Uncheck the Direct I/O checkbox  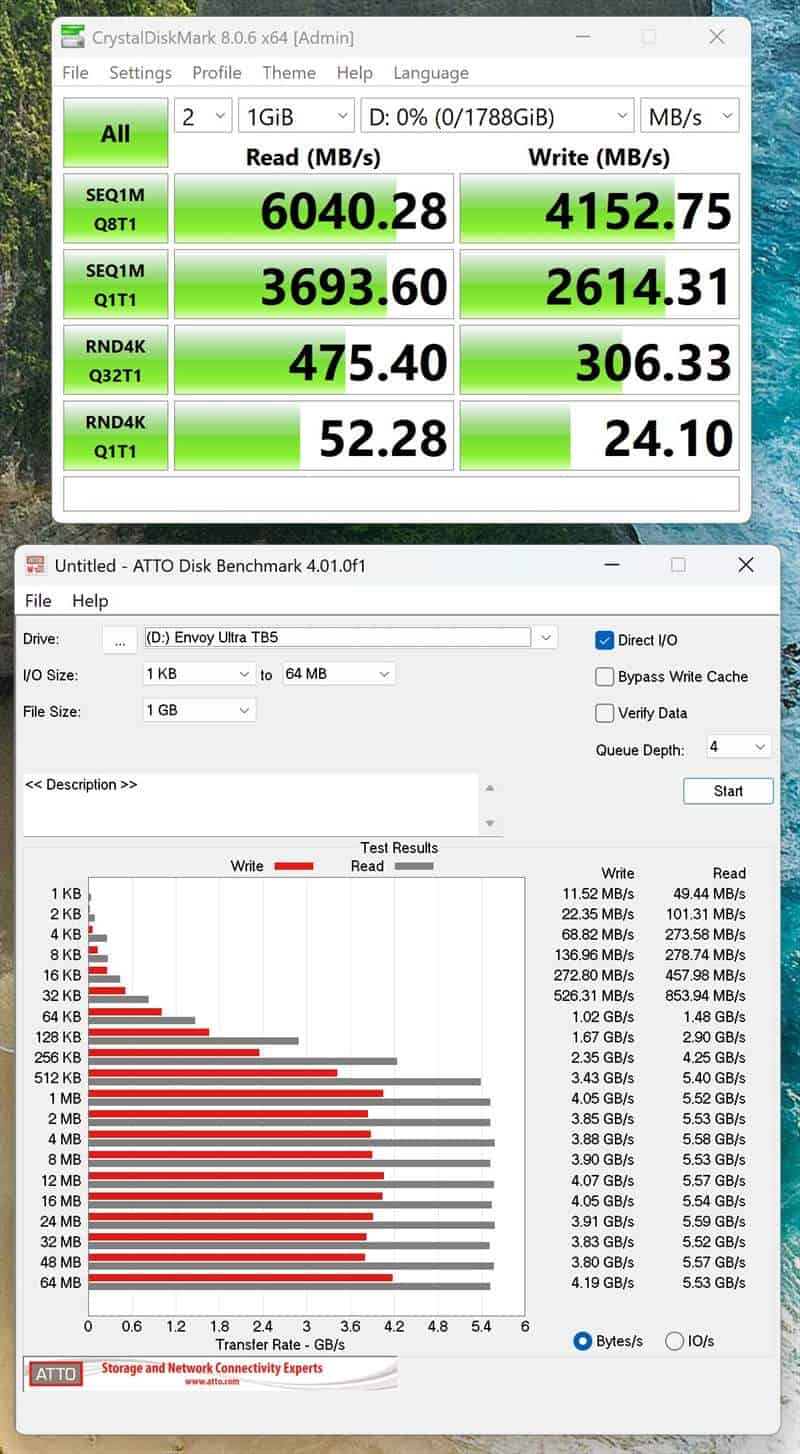(604, 640)
